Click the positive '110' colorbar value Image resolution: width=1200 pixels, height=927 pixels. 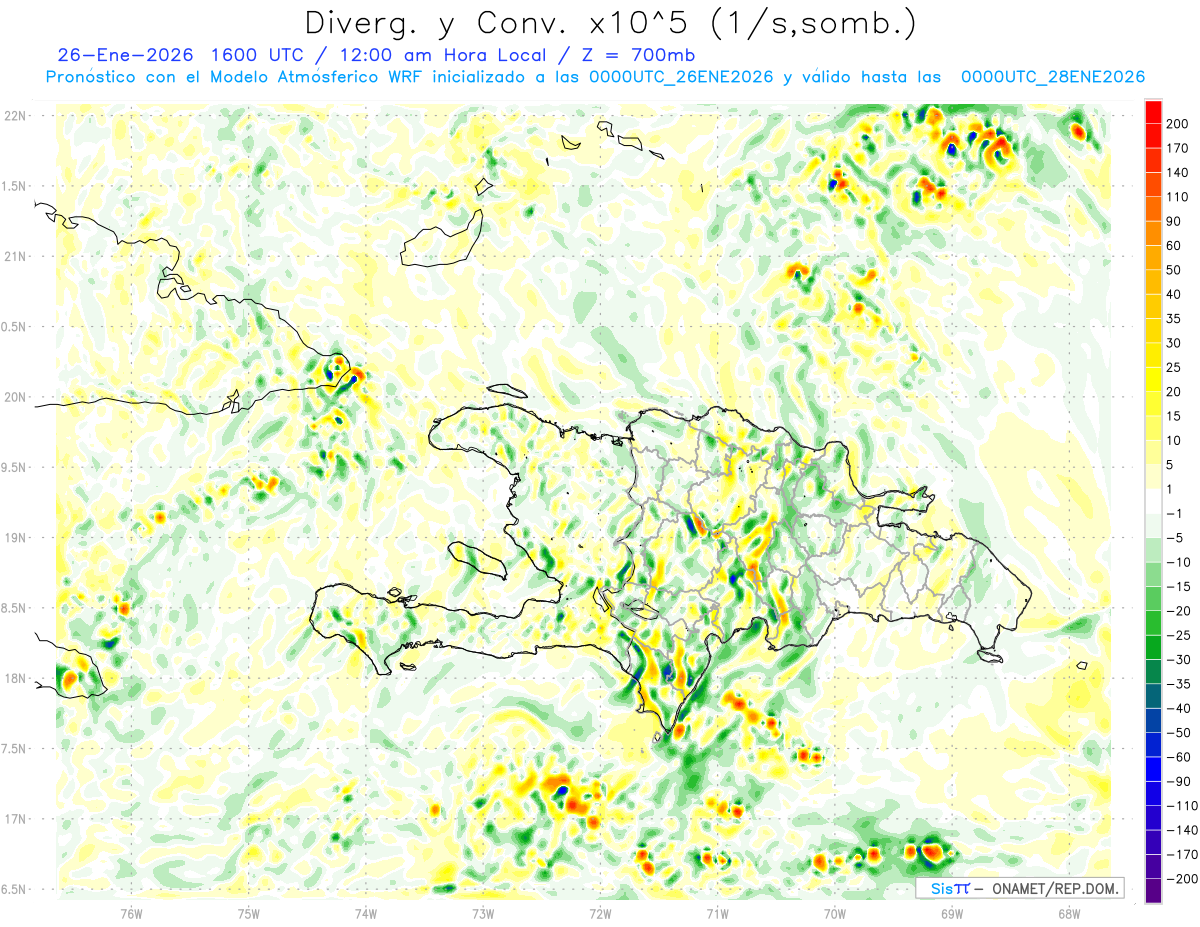coord(1178,197)
